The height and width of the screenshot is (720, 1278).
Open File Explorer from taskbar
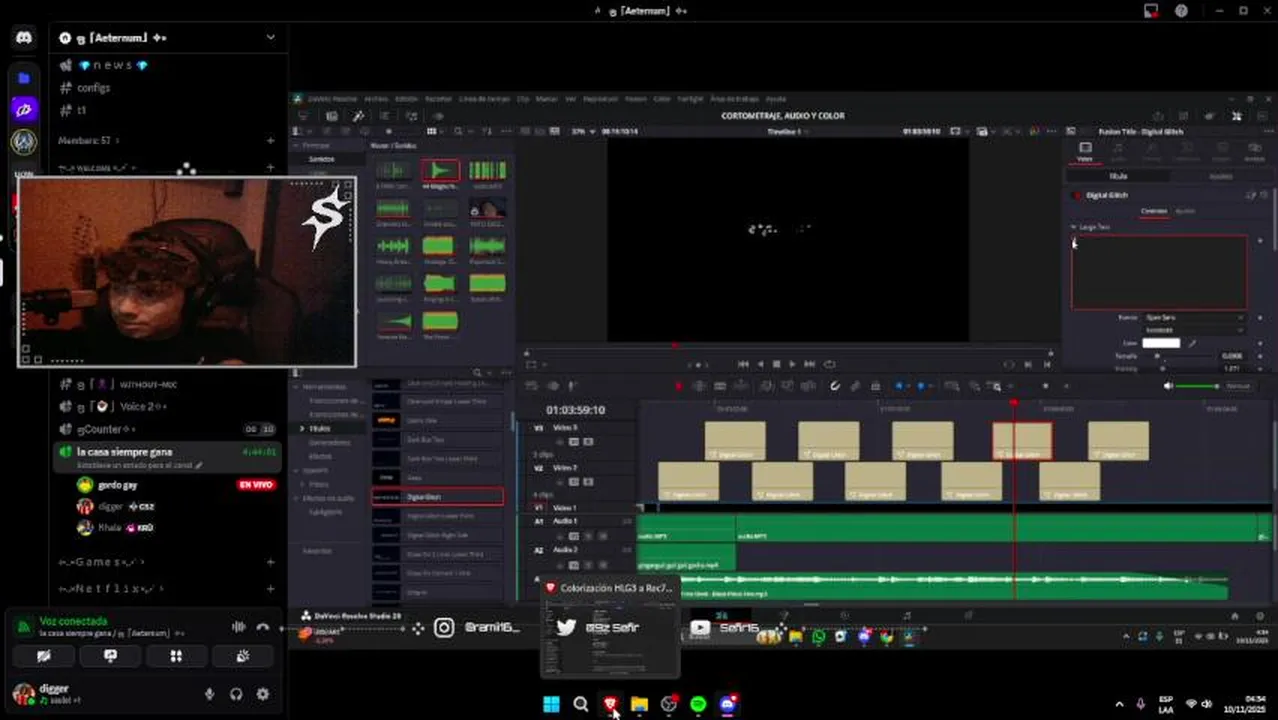click(639, 704)
